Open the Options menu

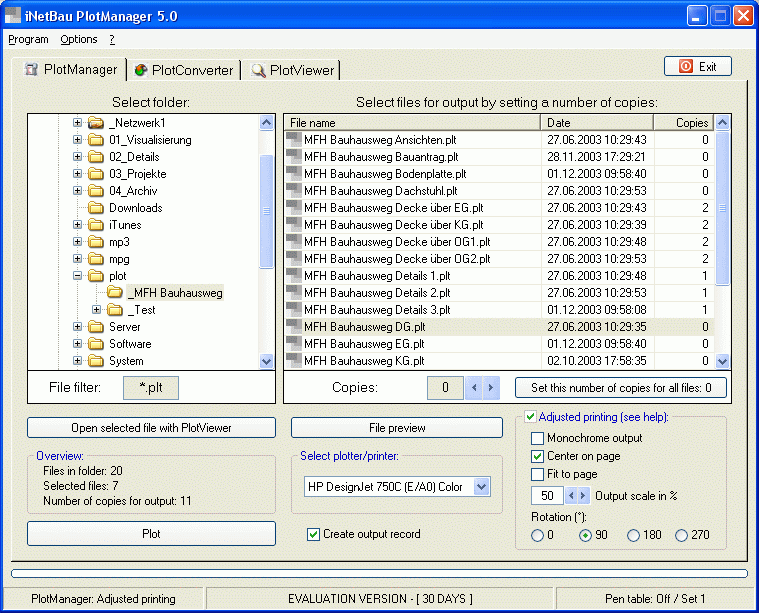(x=79, y=39)
